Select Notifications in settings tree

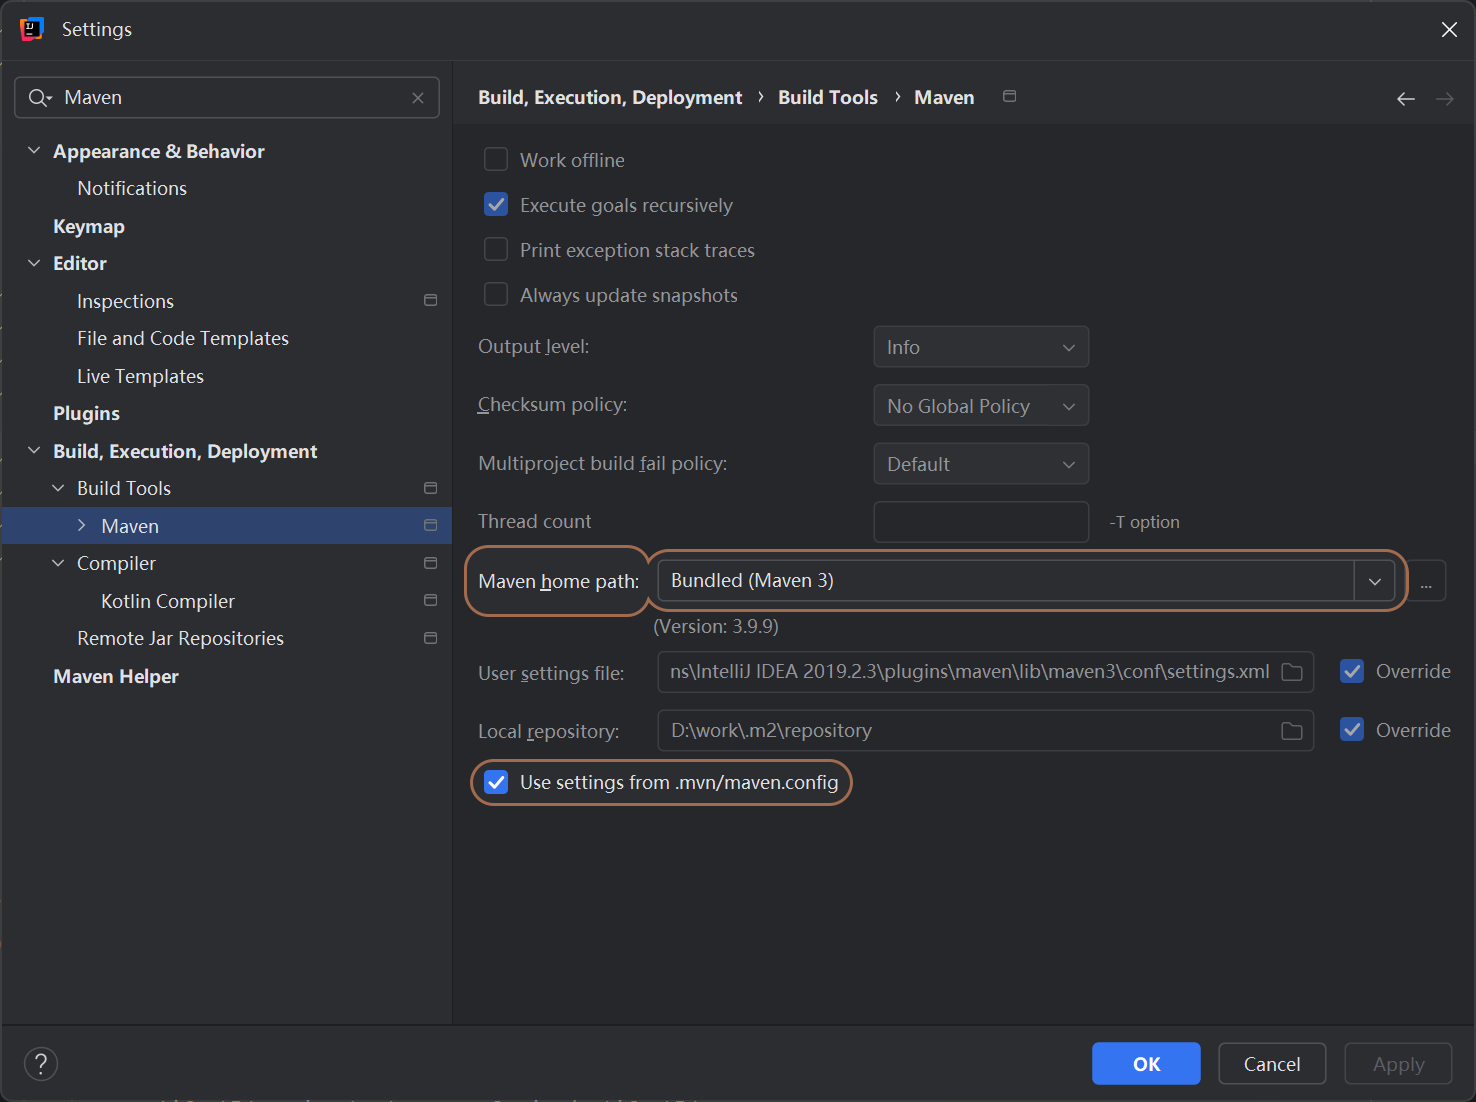[132, 188]
